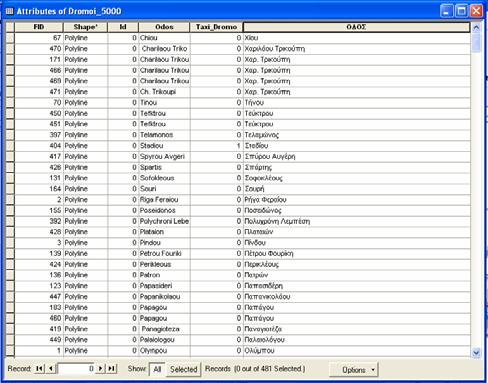Click the Odos column header
Screen dimensions: 488x383
click(164, 27)
